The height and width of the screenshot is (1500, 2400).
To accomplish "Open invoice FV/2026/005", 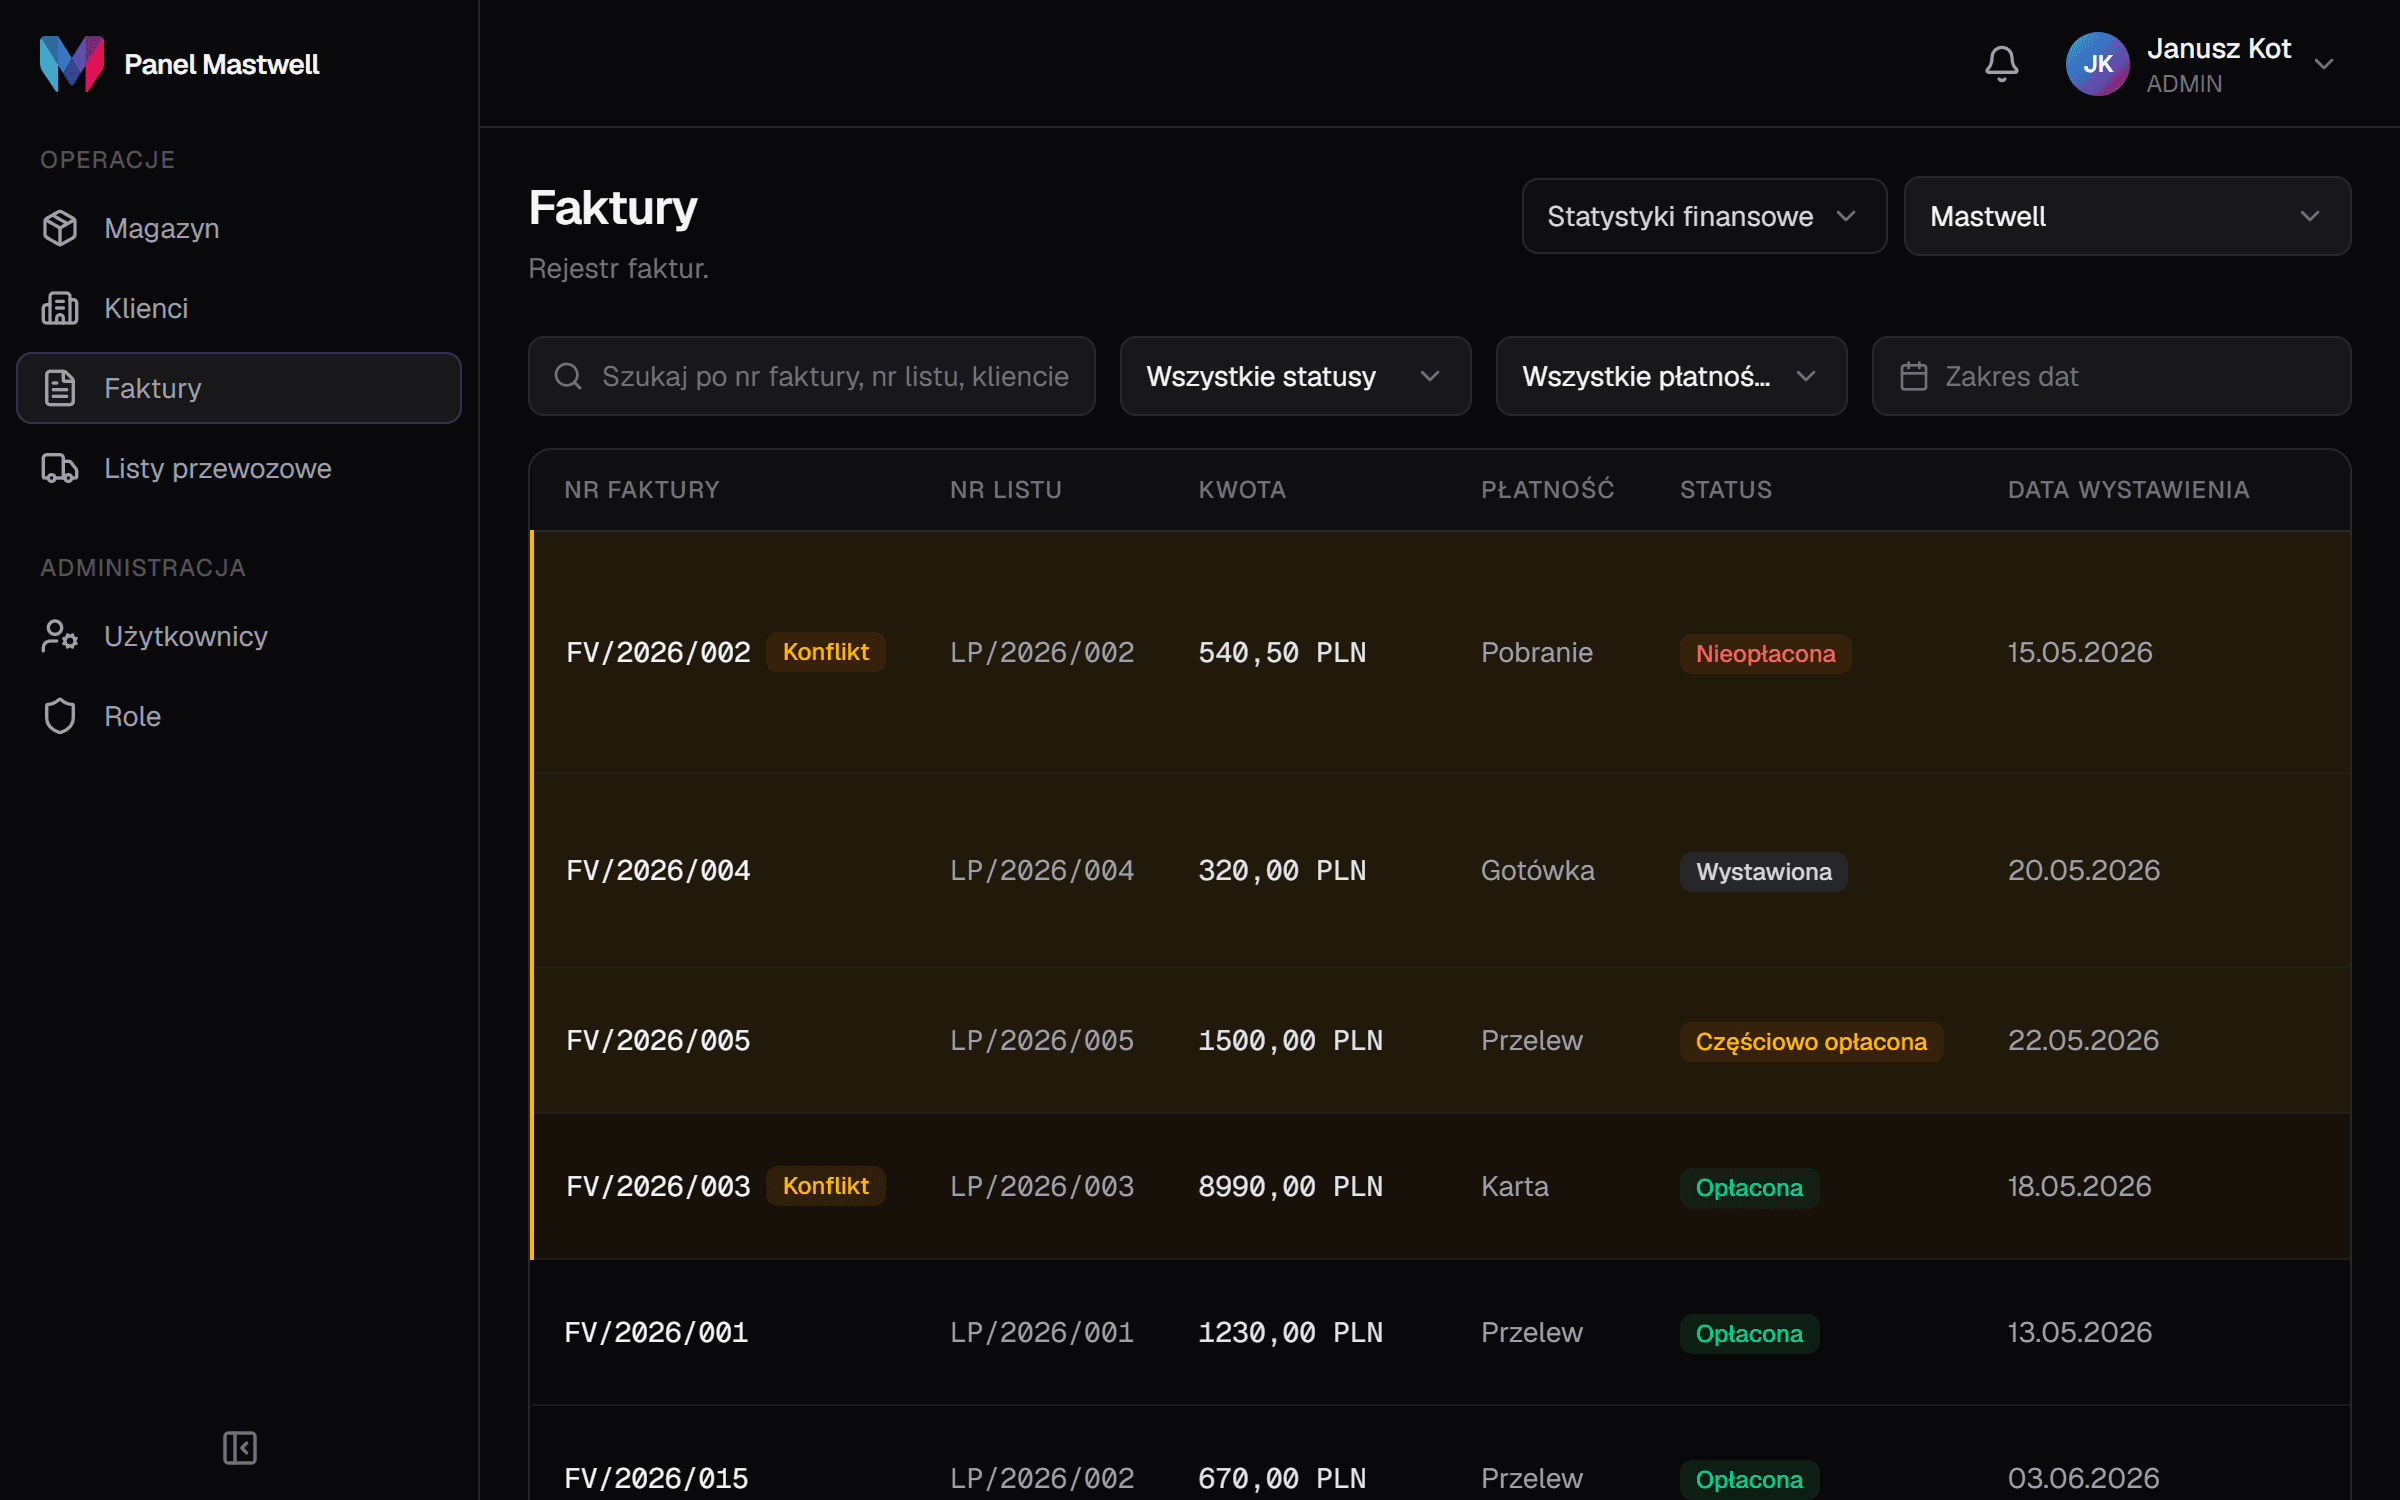I will click(x=658, y=1040).
